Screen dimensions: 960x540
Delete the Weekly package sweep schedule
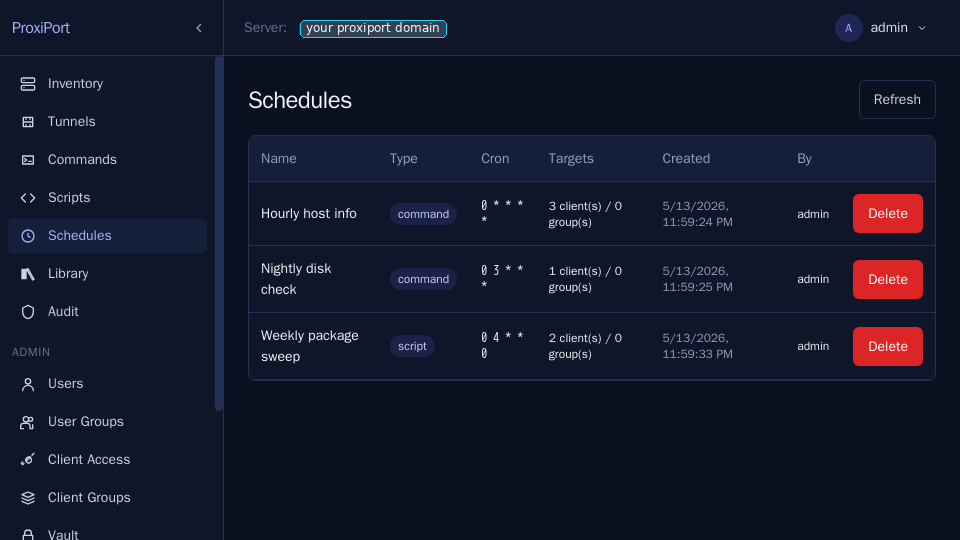tap(887, 347)
